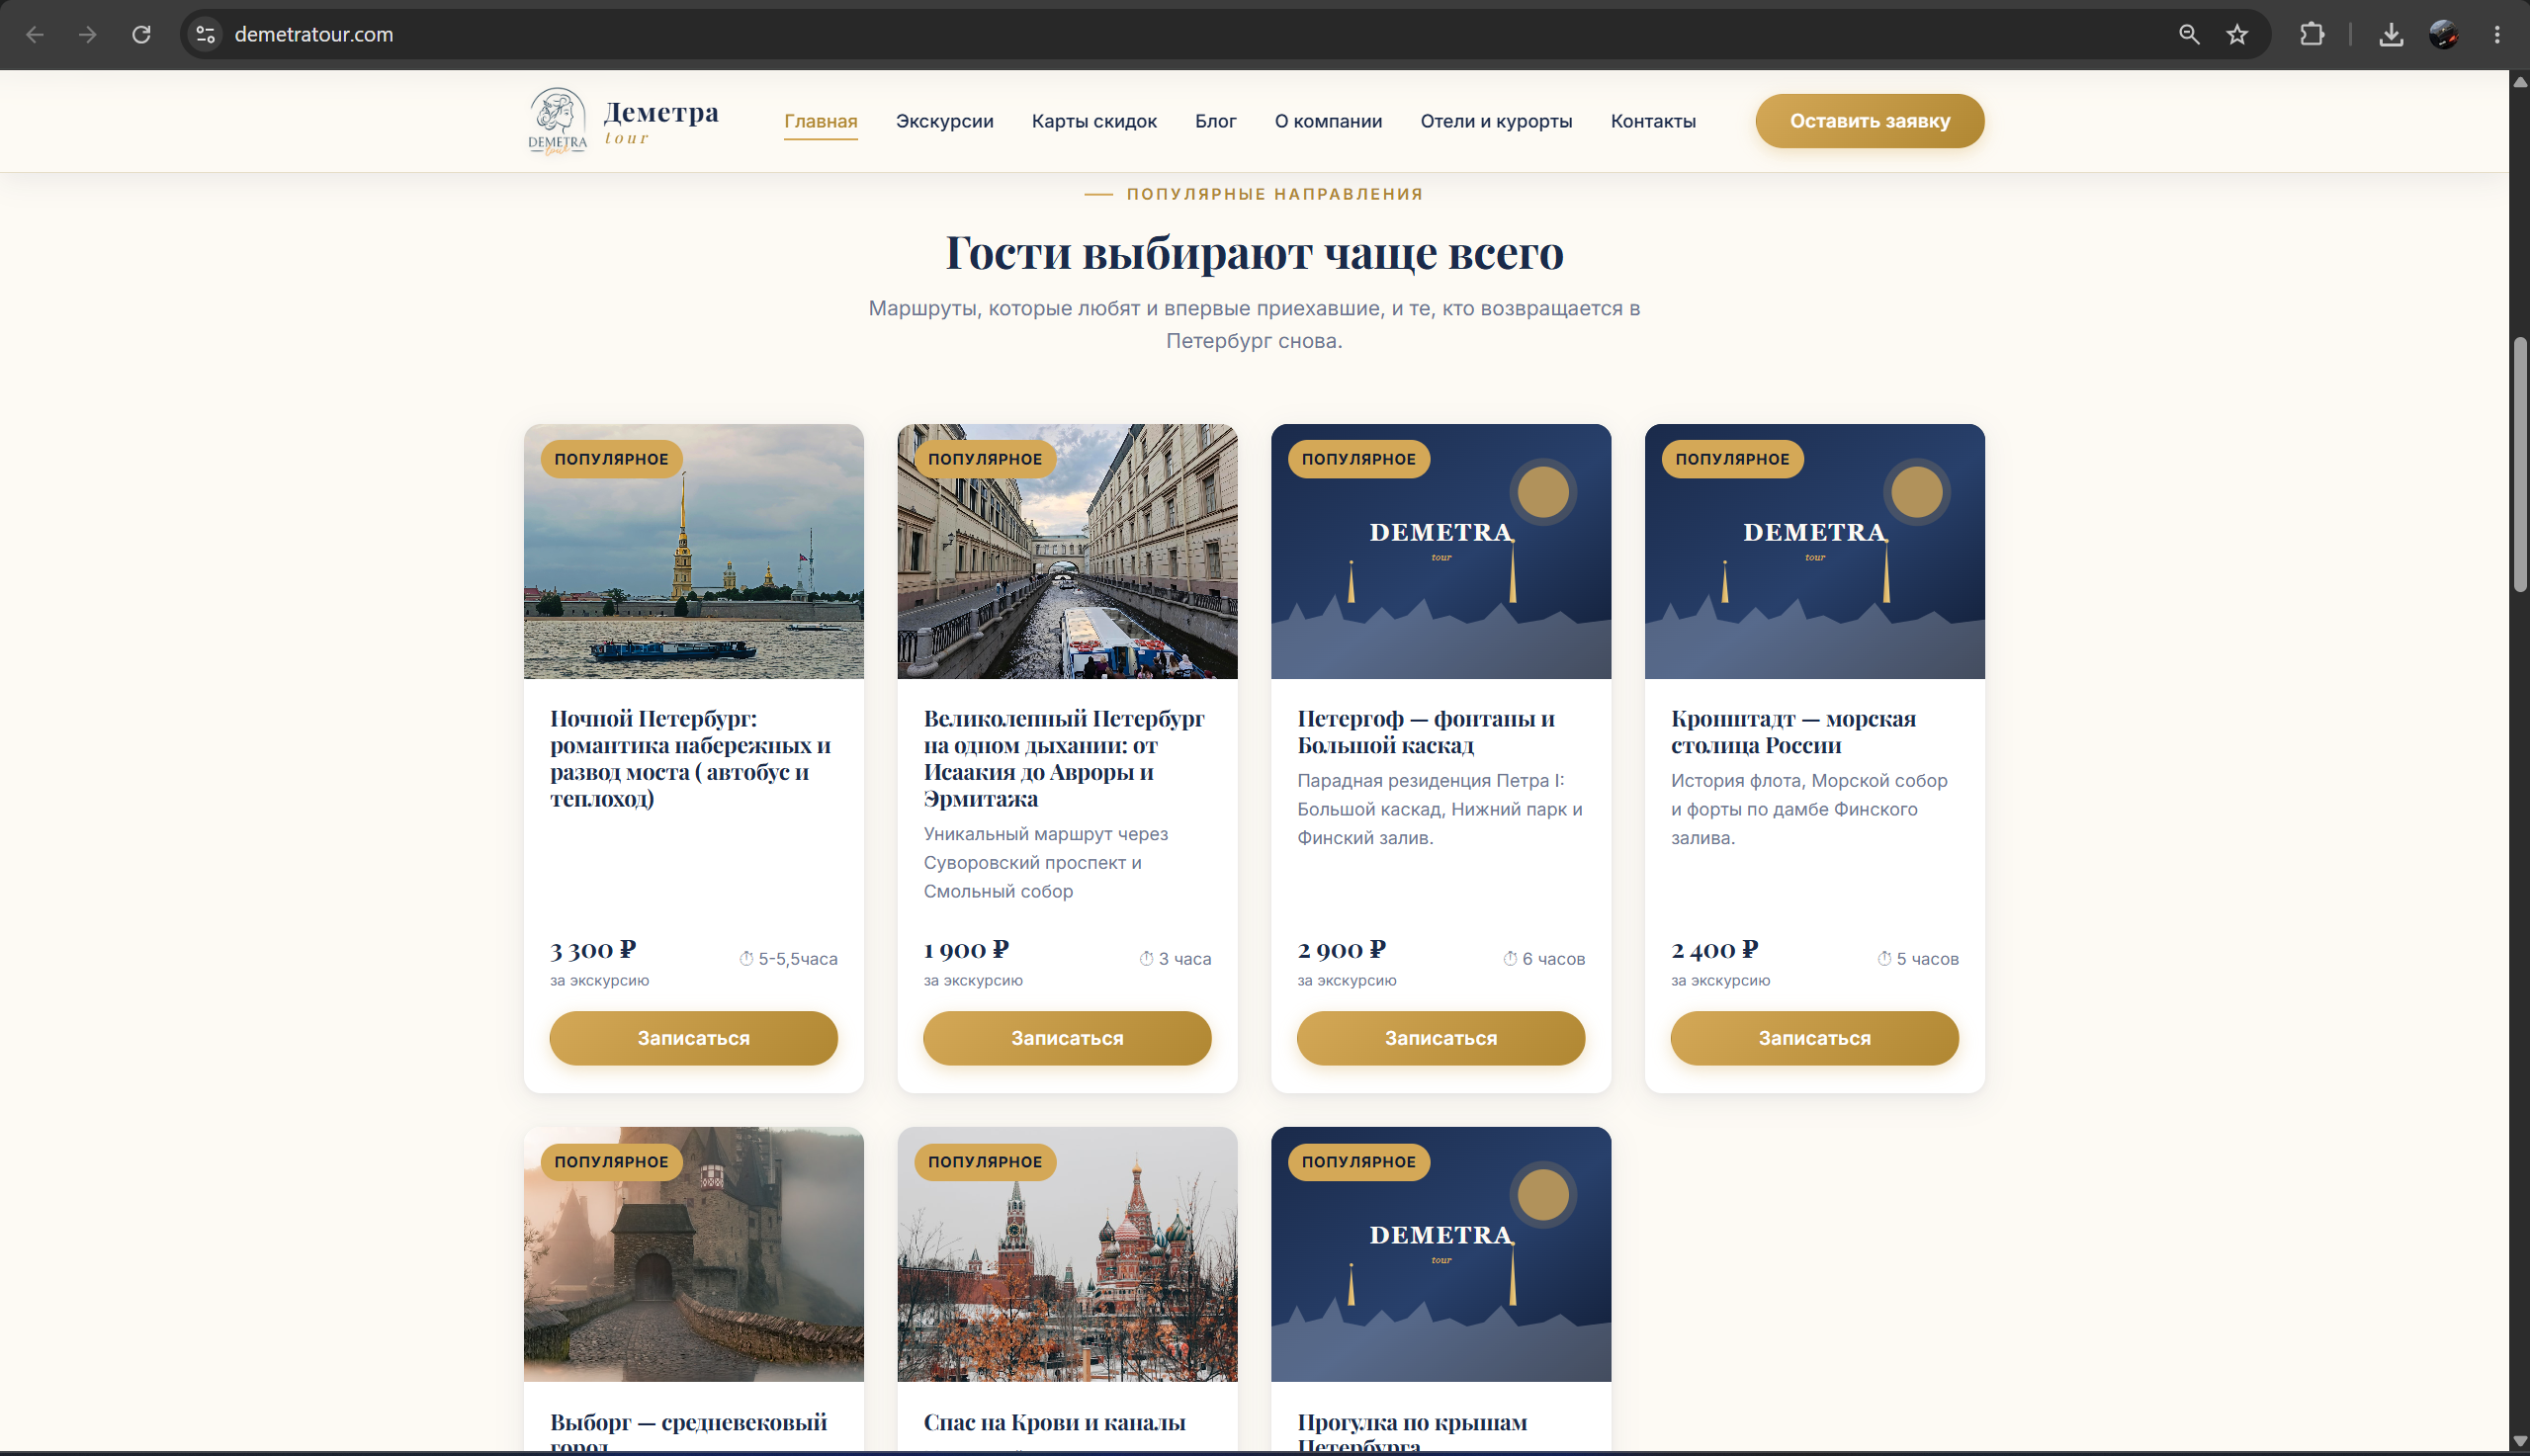Open site information icon in address bar
Viewport: 2530px width, 1456px height.
tap(206, 35)
